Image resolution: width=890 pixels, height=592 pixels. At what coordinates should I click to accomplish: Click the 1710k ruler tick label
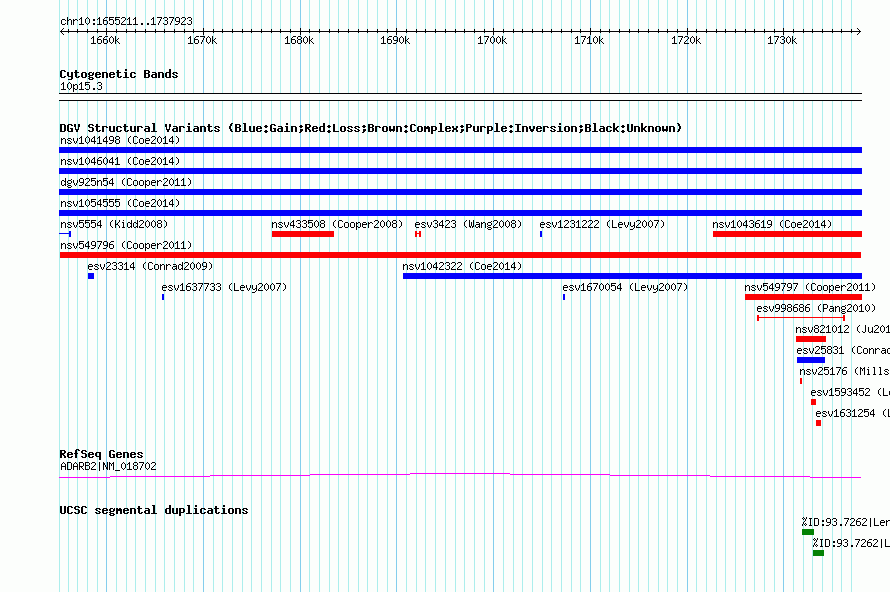pyautogui.click(x=589, y=40)
